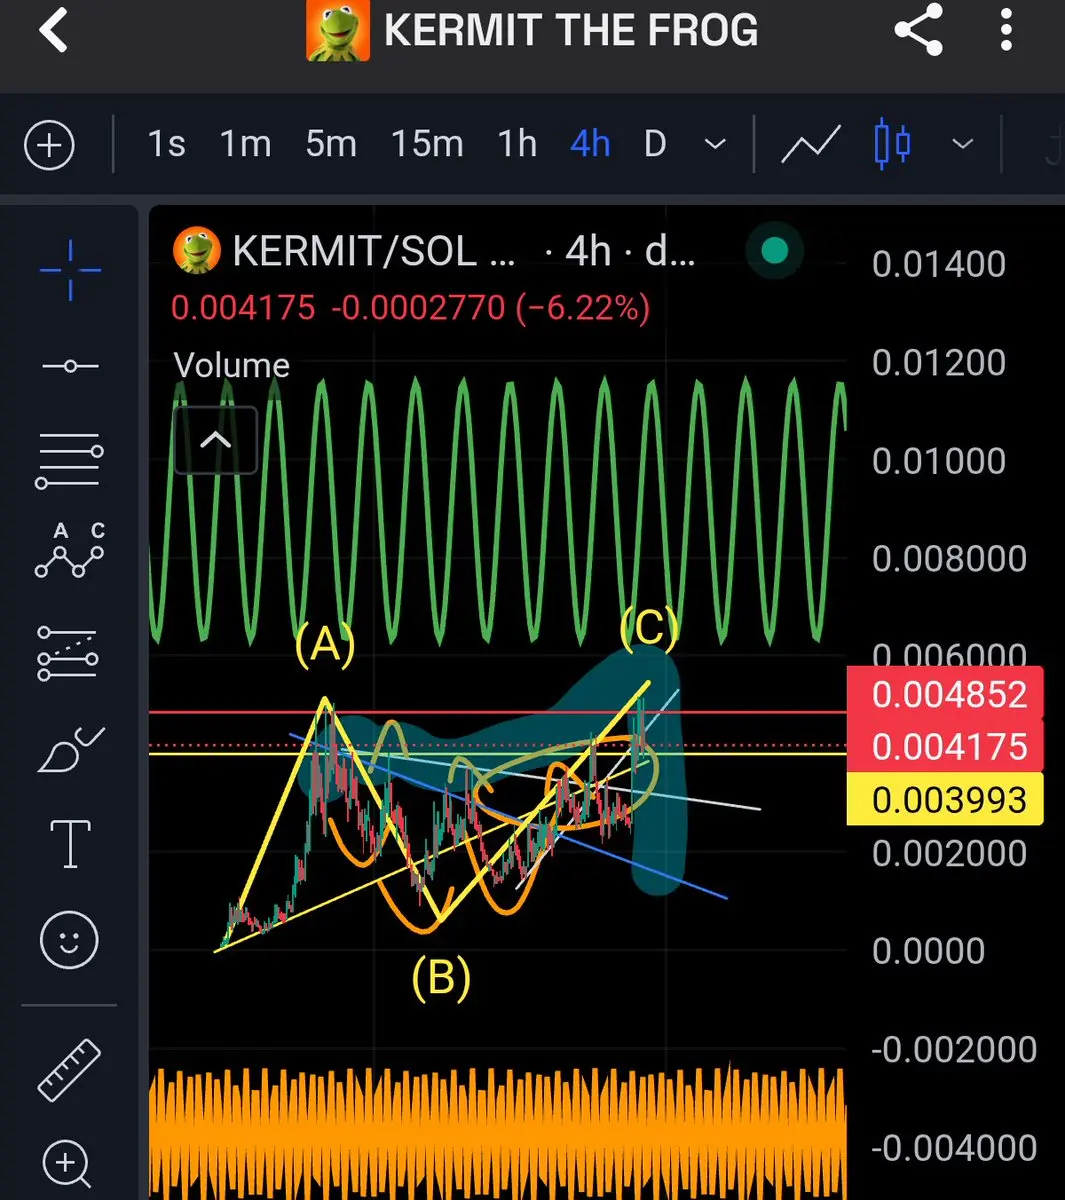The image size is (1065, 1200).
Task: Collapse the legend with the caret button
Action: pyautogui.click(x=215, y=440)
